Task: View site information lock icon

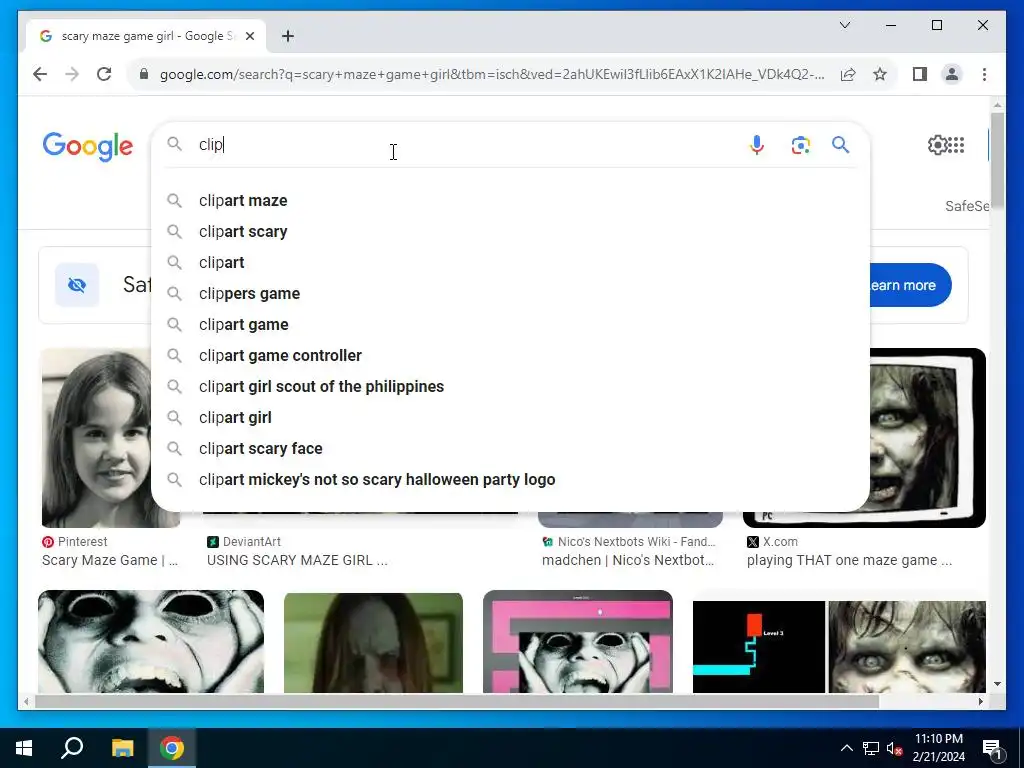Action: tap(144, 74)
